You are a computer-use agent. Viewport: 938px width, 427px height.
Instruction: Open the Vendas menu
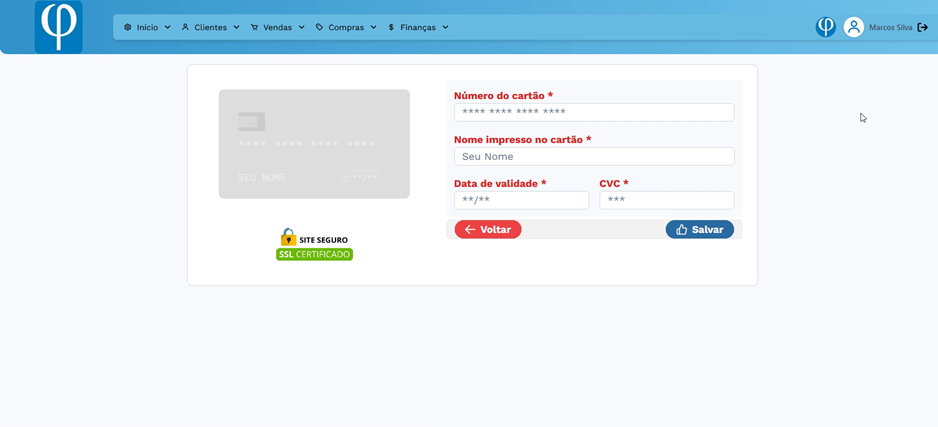coord(277,27)
